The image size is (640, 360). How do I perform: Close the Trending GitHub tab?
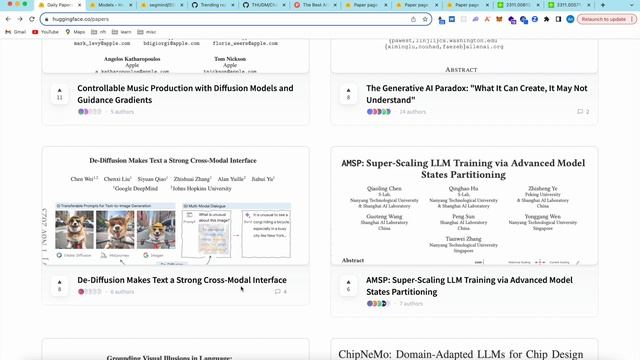pos(233,5)
